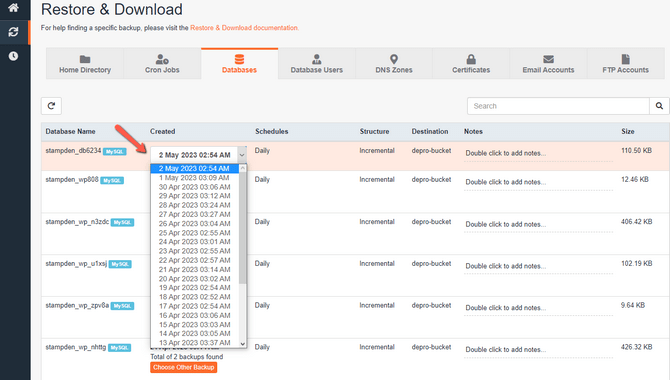Click the Structure column header

coord(374,131)
